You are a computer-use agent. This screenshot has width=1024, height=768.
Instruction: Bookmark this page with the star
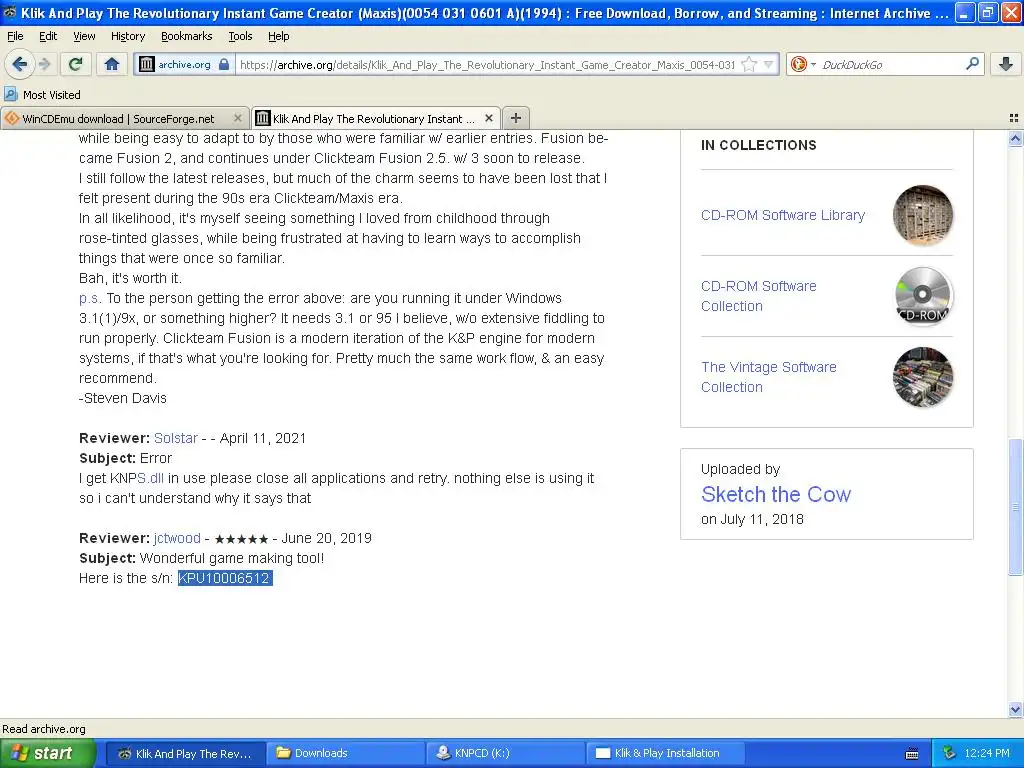point(749,64)
